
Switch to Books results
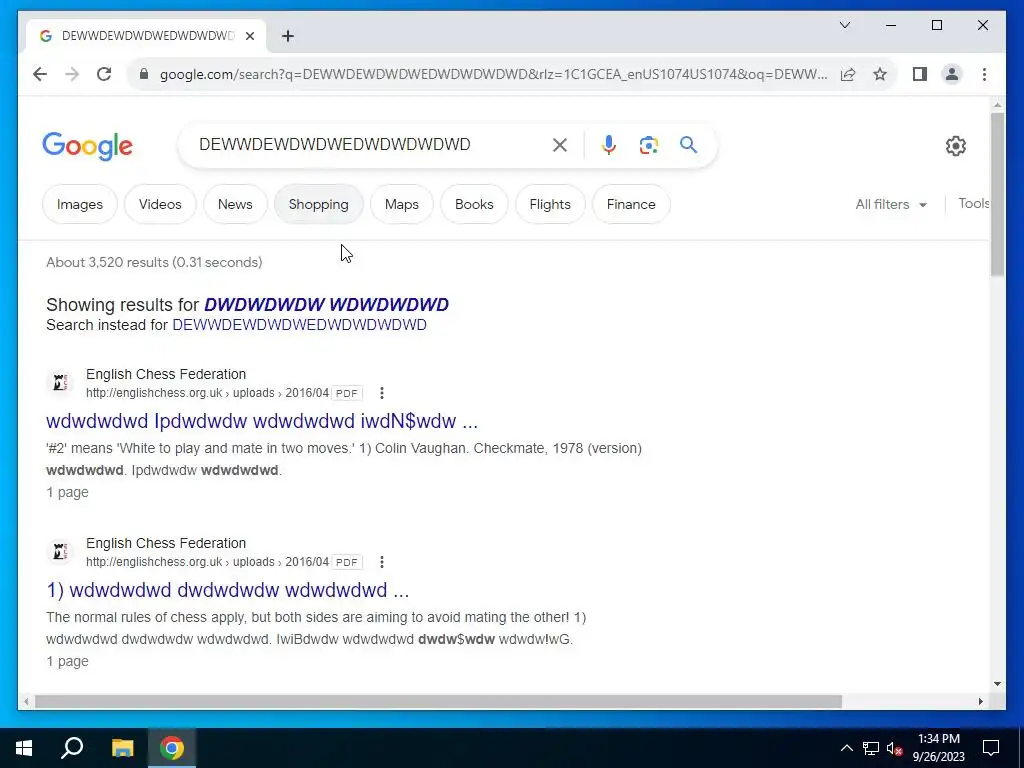click(x=474, y=204)
